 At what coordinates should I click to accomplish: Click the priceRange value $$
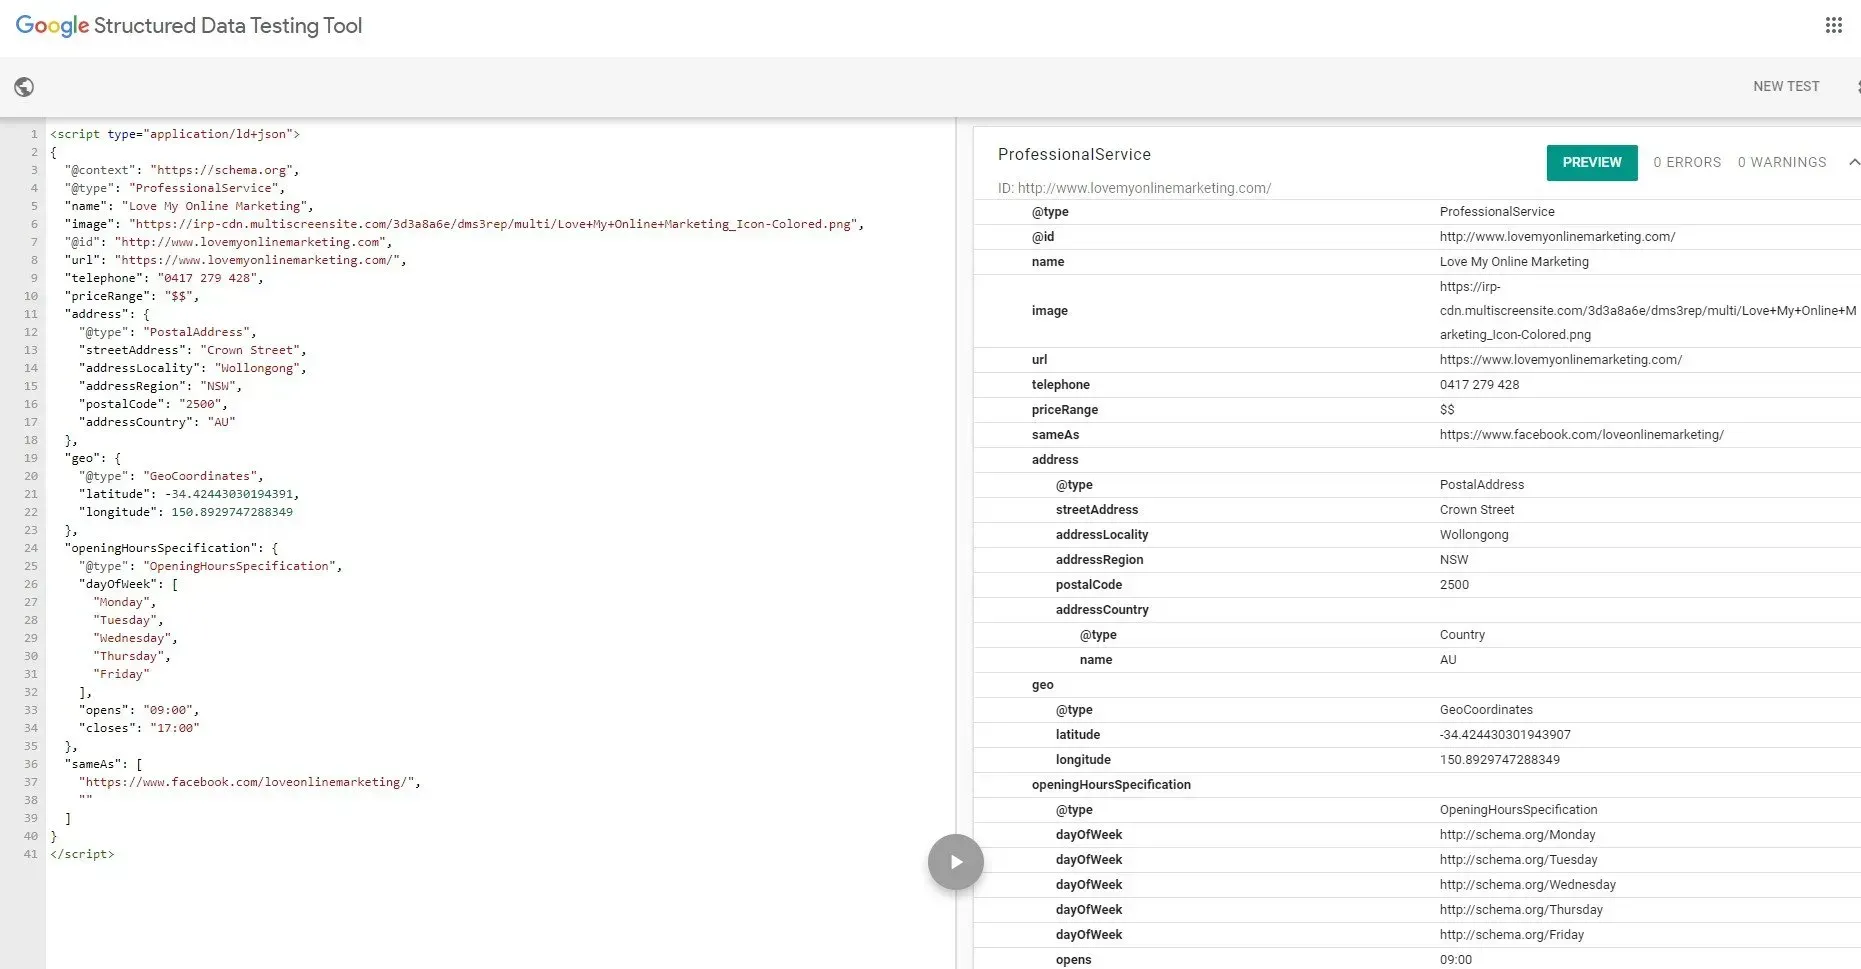[1447, 410]
